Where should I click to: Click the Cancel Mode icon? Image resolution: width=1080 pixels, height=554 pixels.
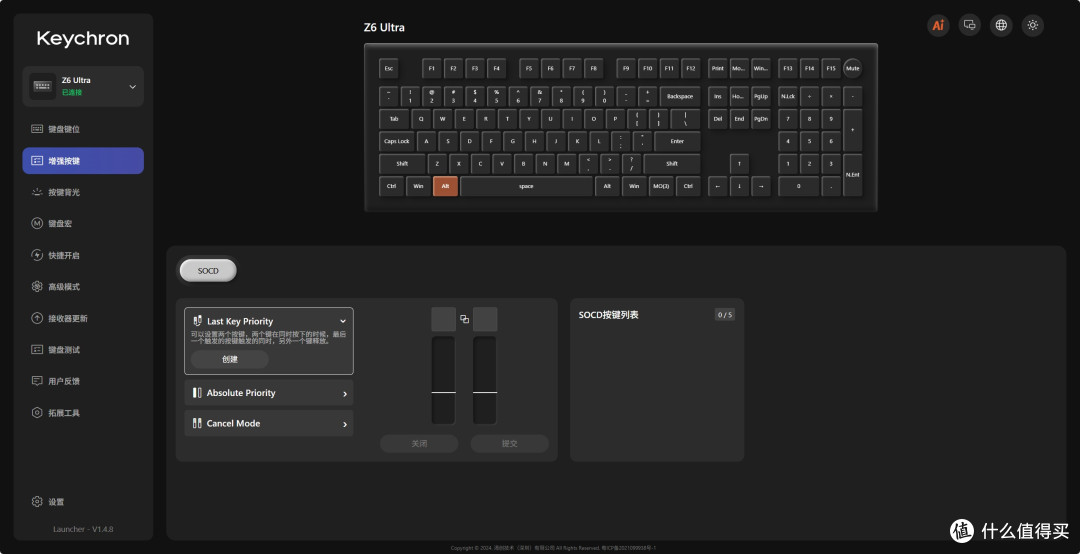197,423
